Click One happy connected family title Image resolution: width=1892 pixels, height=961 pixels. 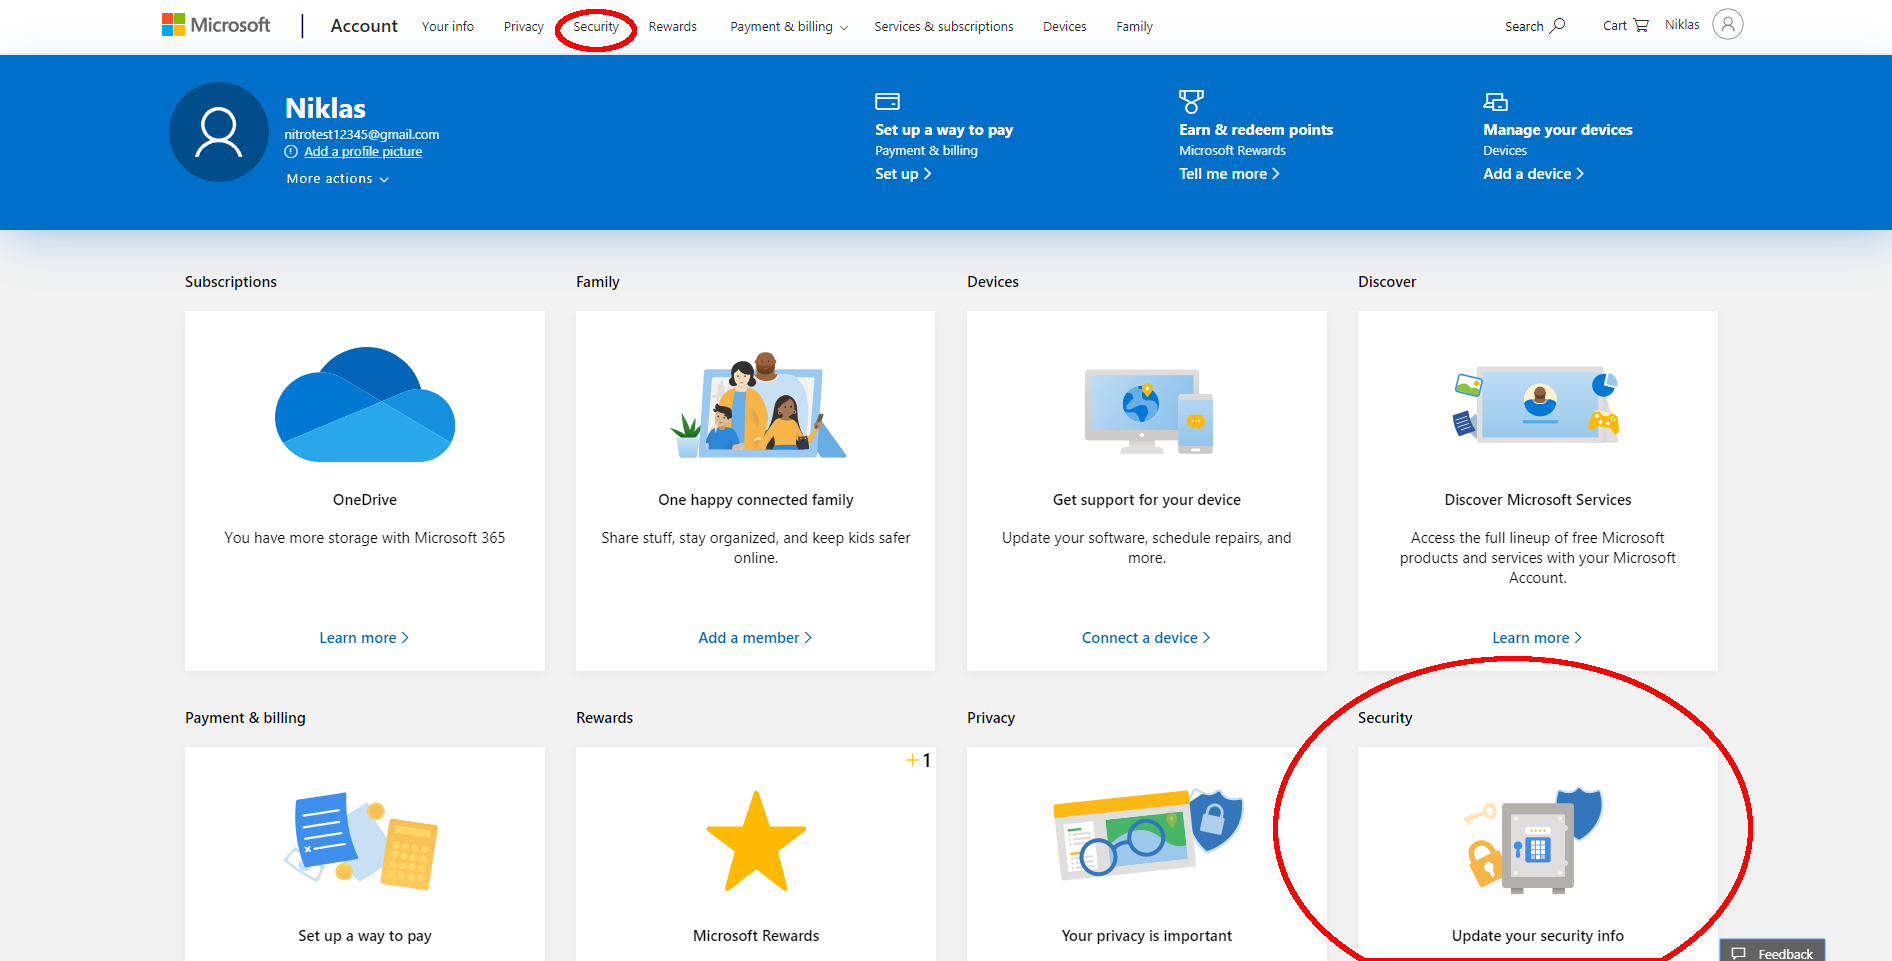(756, 500)
